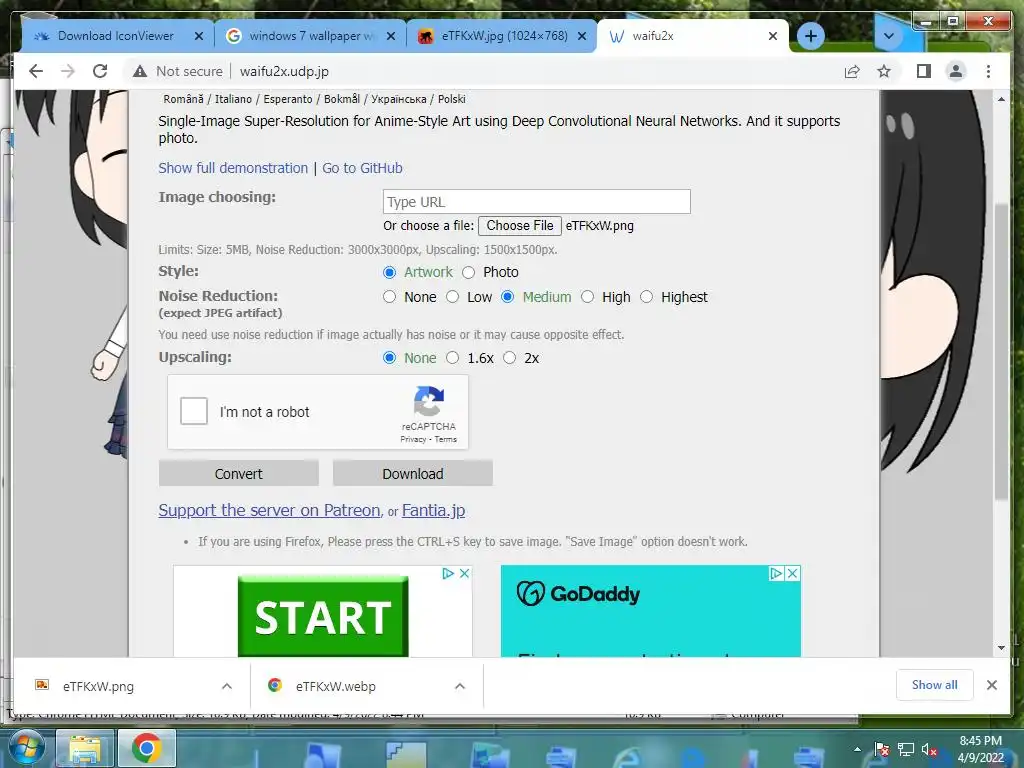Click the Choose File button
The height and width of the screenshot is (768, 1024).
click(x=520, y=225)
